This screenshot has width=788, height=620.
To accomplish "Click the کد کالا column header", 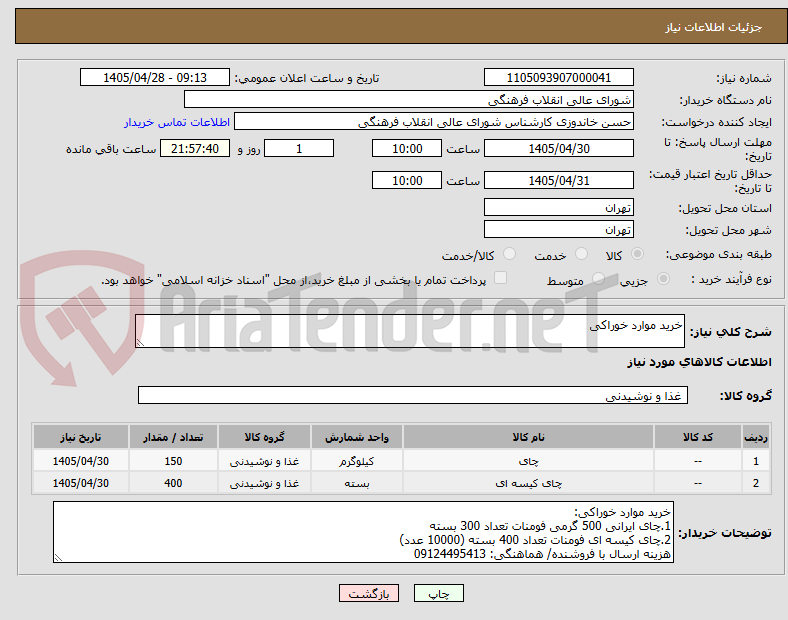I will tap(698, 437).
